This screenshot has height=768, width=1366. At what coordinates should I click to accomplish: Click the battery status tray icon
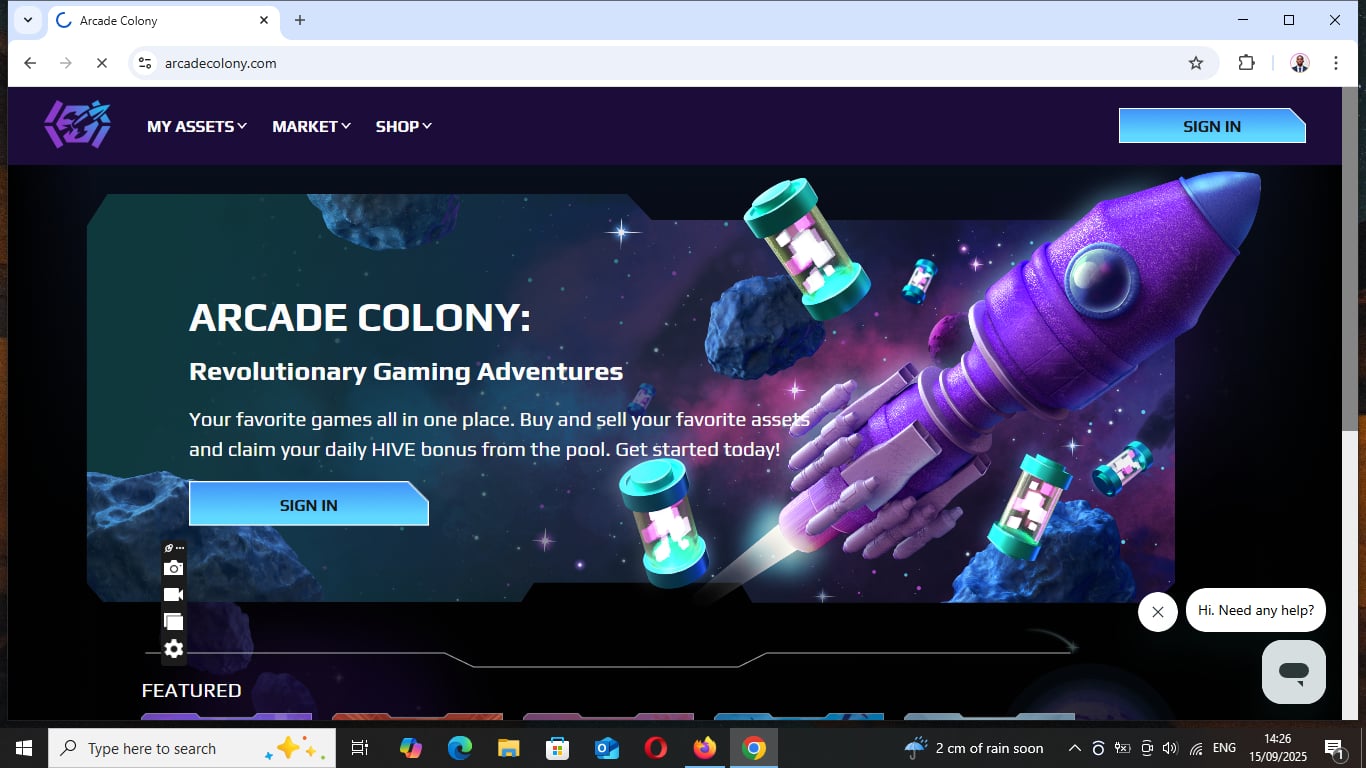(1122, 748)
